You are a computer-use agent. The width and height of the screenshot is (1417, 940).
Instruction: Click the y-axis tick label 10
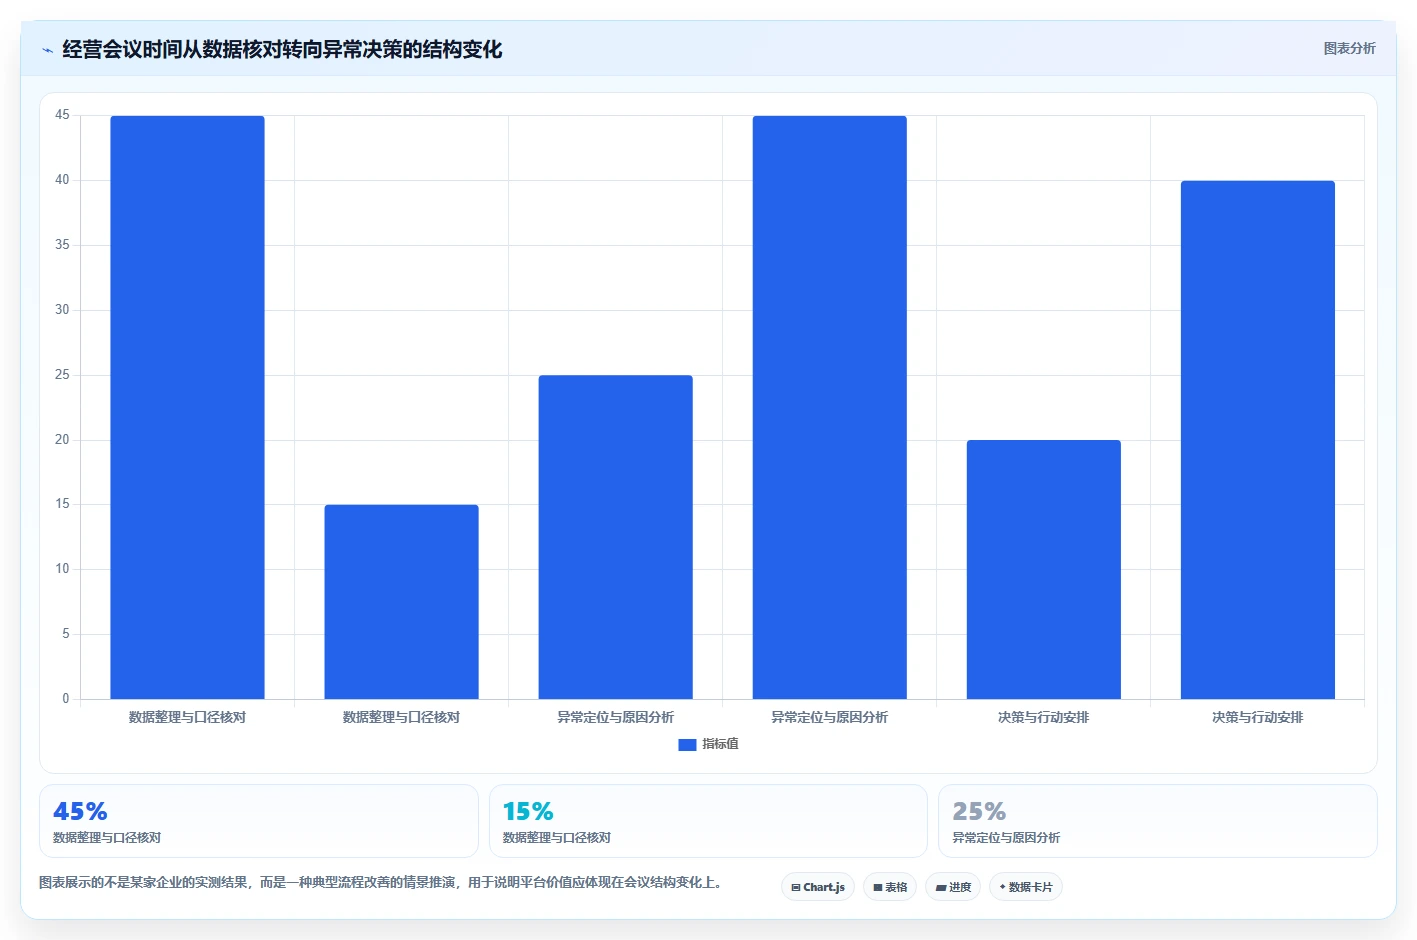click(62, 569)
